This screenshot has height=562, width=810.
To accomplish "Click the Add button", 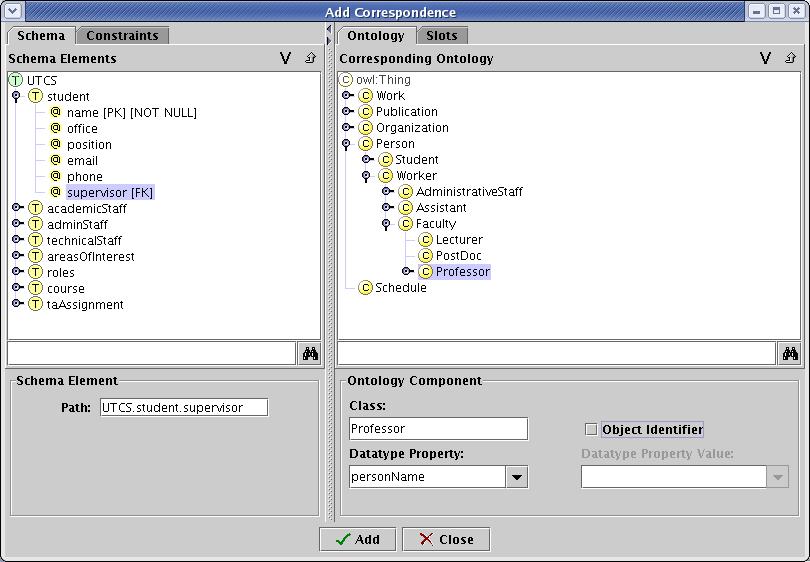I will 357,539.
